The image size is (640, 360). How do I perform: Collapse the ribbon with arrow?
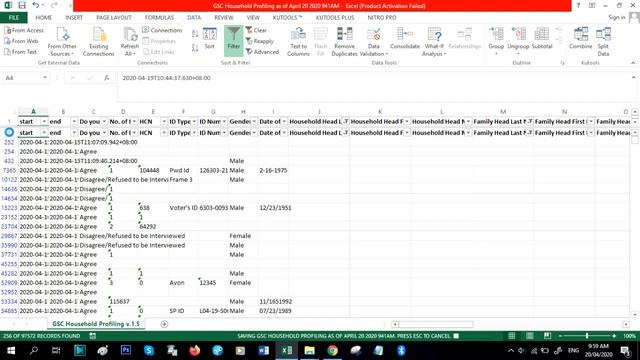pos(633,63)
